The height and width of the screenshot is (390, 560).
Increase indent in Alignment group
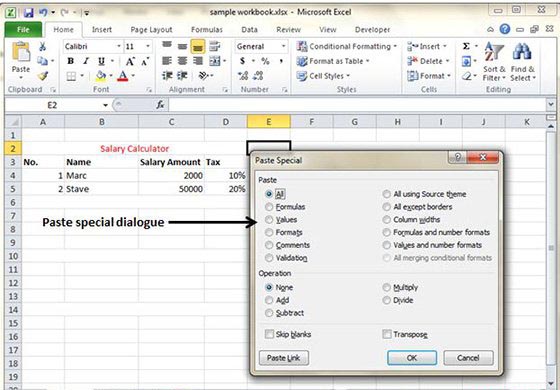182,76
